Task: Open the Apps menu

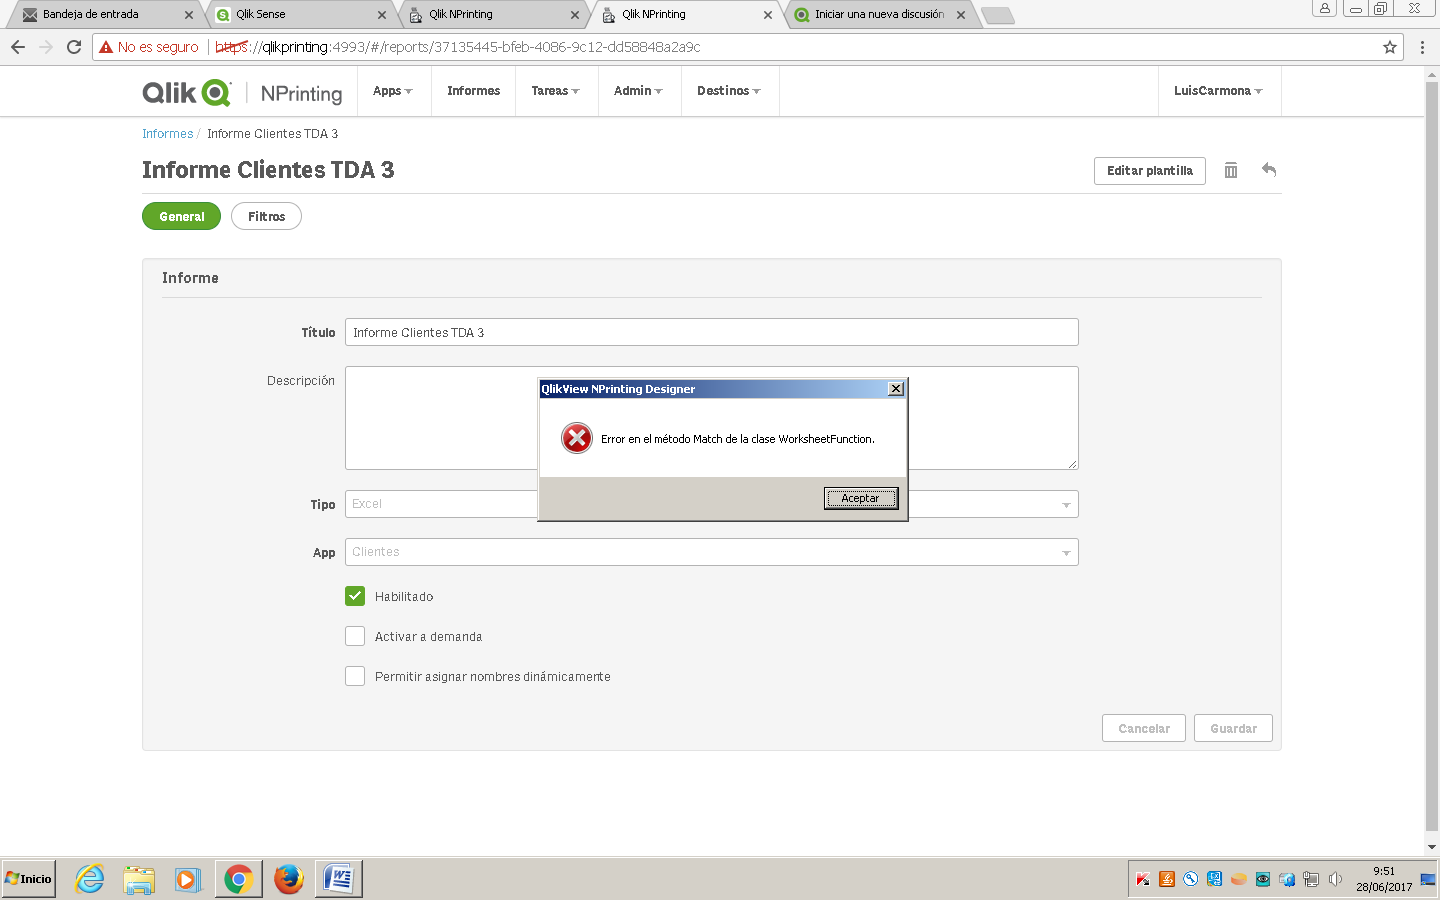Action: pyautogui.click(x=392, y=91)
